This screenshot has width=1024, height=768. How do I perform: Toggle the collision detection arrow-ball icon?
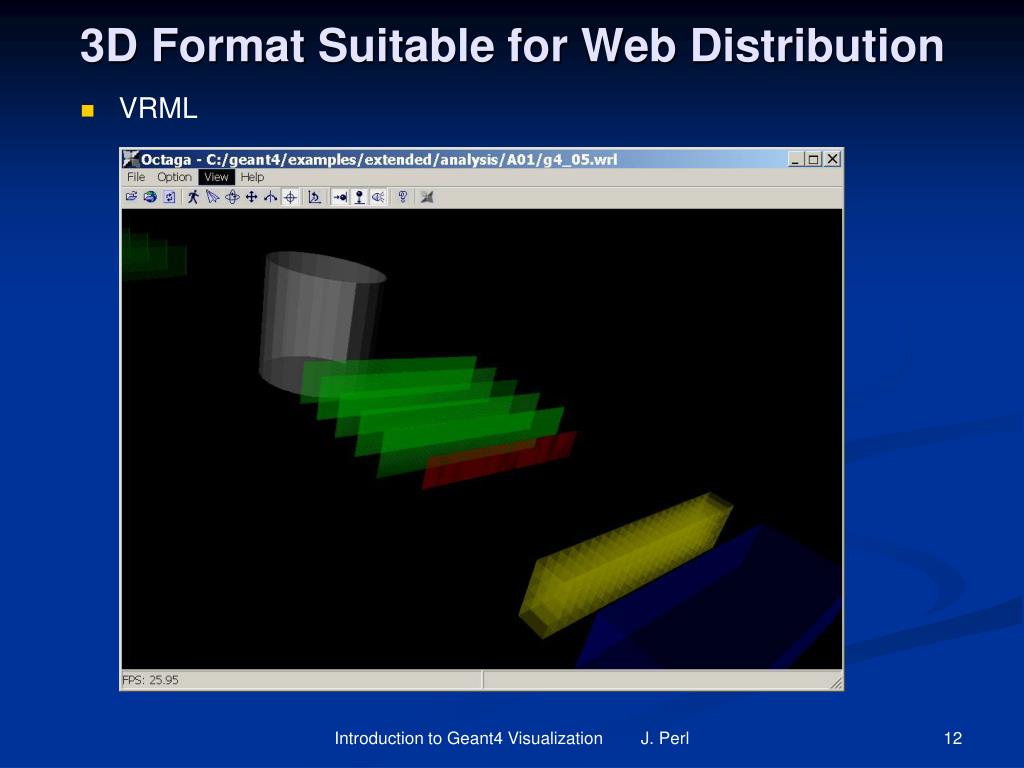[340, 197]
